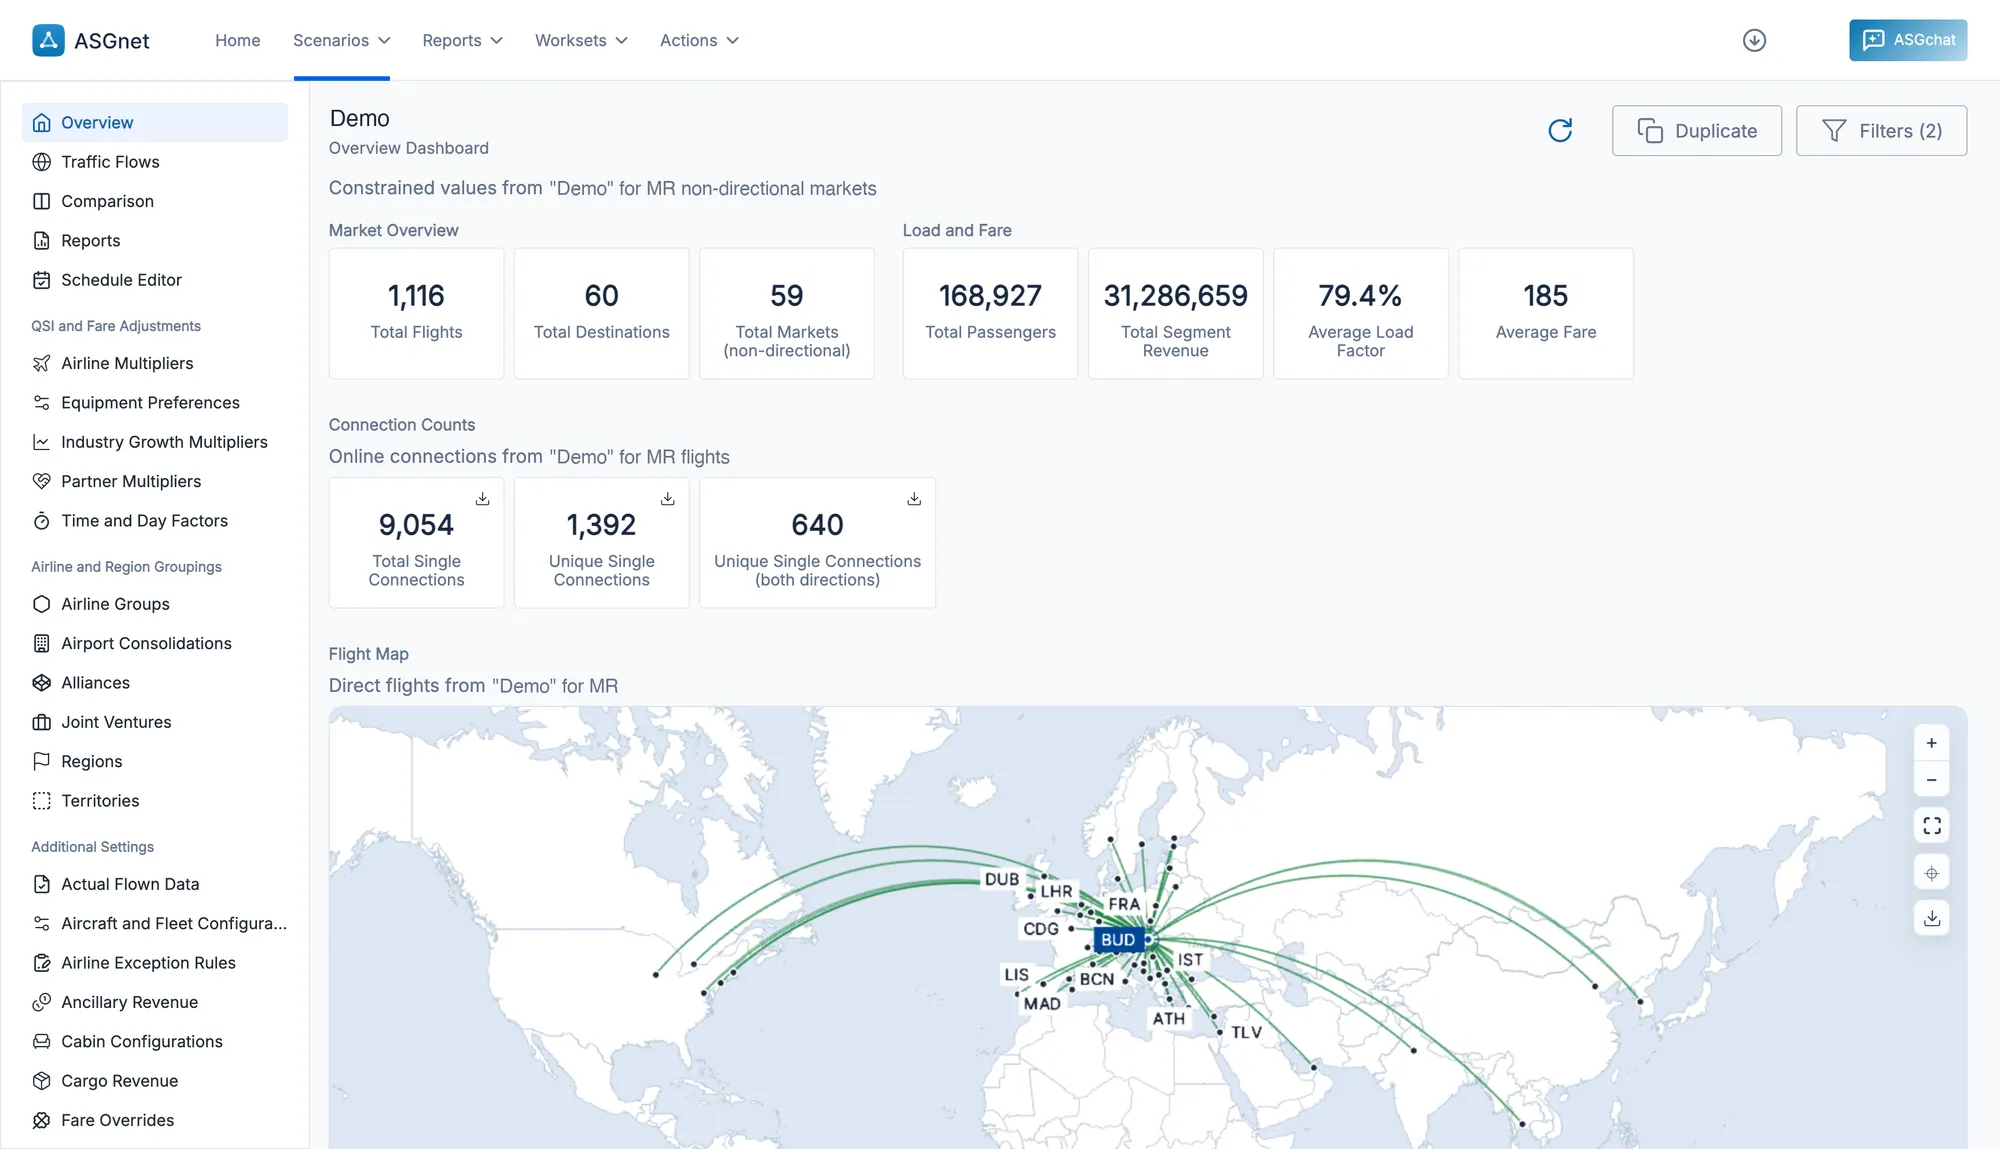Screen dimensions: 2000x1149
Task: Download the flight map image
Action: point(1931,918)
